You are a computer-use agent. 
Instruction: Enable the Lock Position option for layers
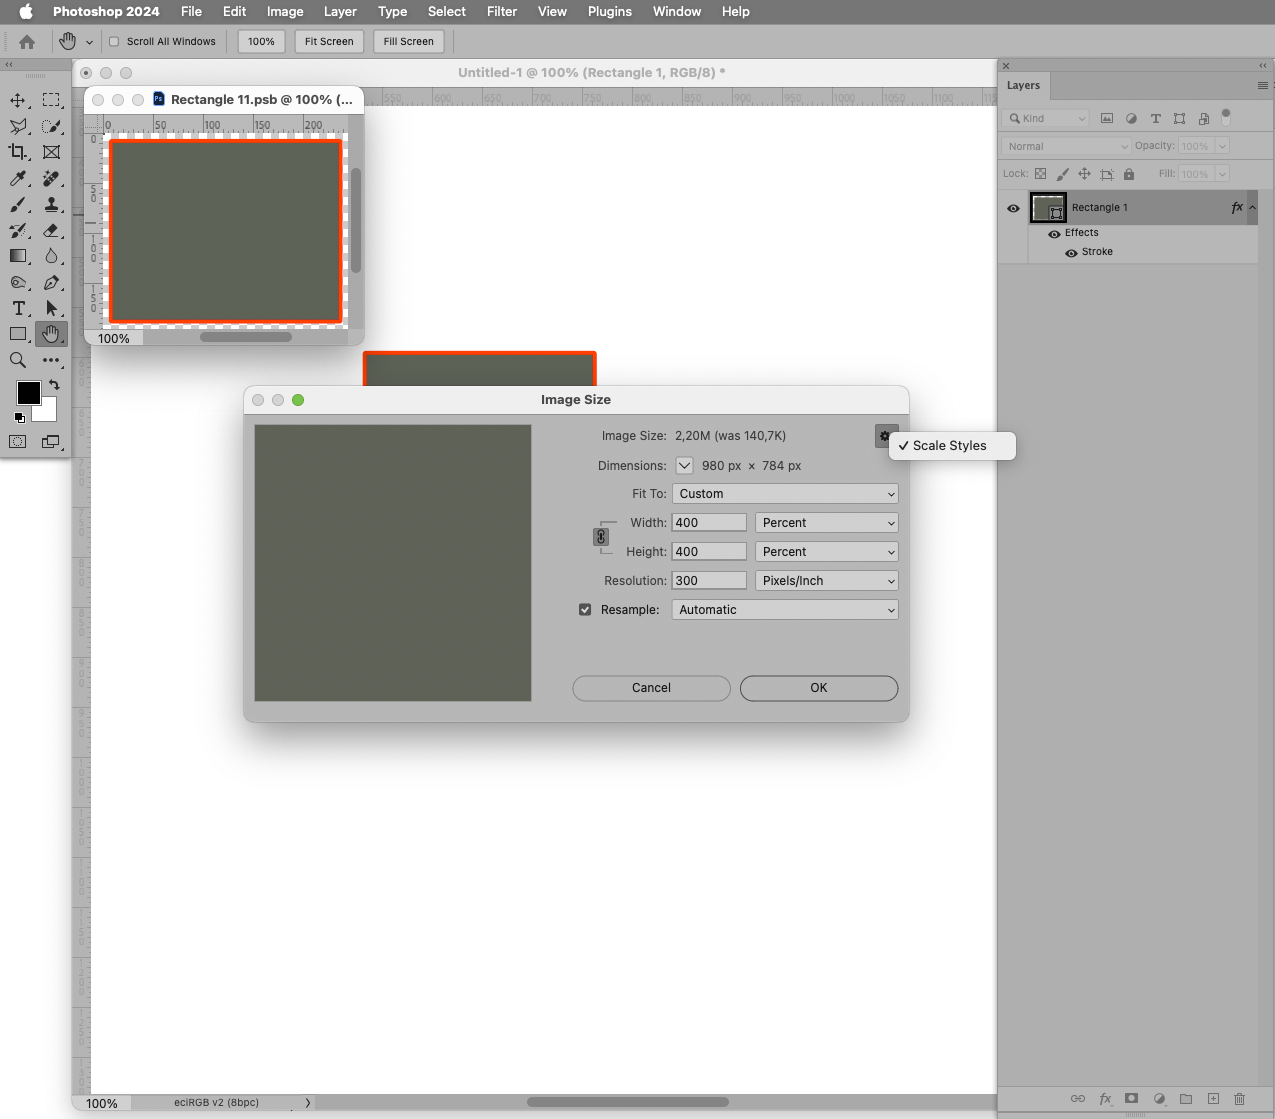pos(1084,173)
